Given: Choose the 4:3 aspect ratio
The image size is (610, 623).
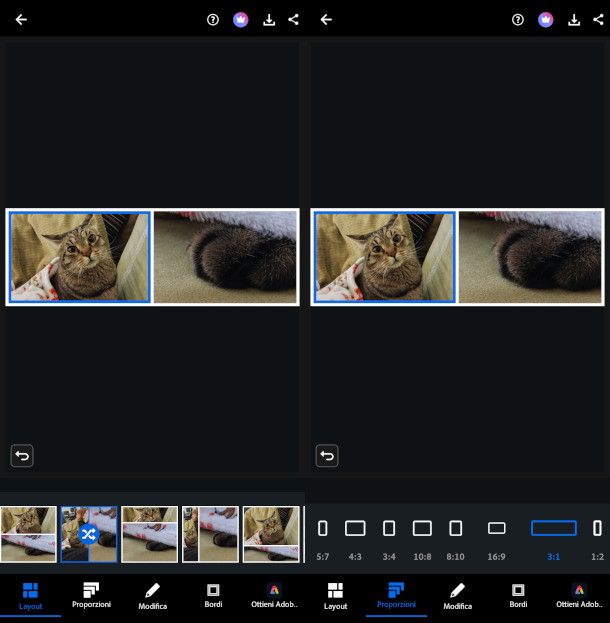Looking at the screenshot, I should (355, 540).
